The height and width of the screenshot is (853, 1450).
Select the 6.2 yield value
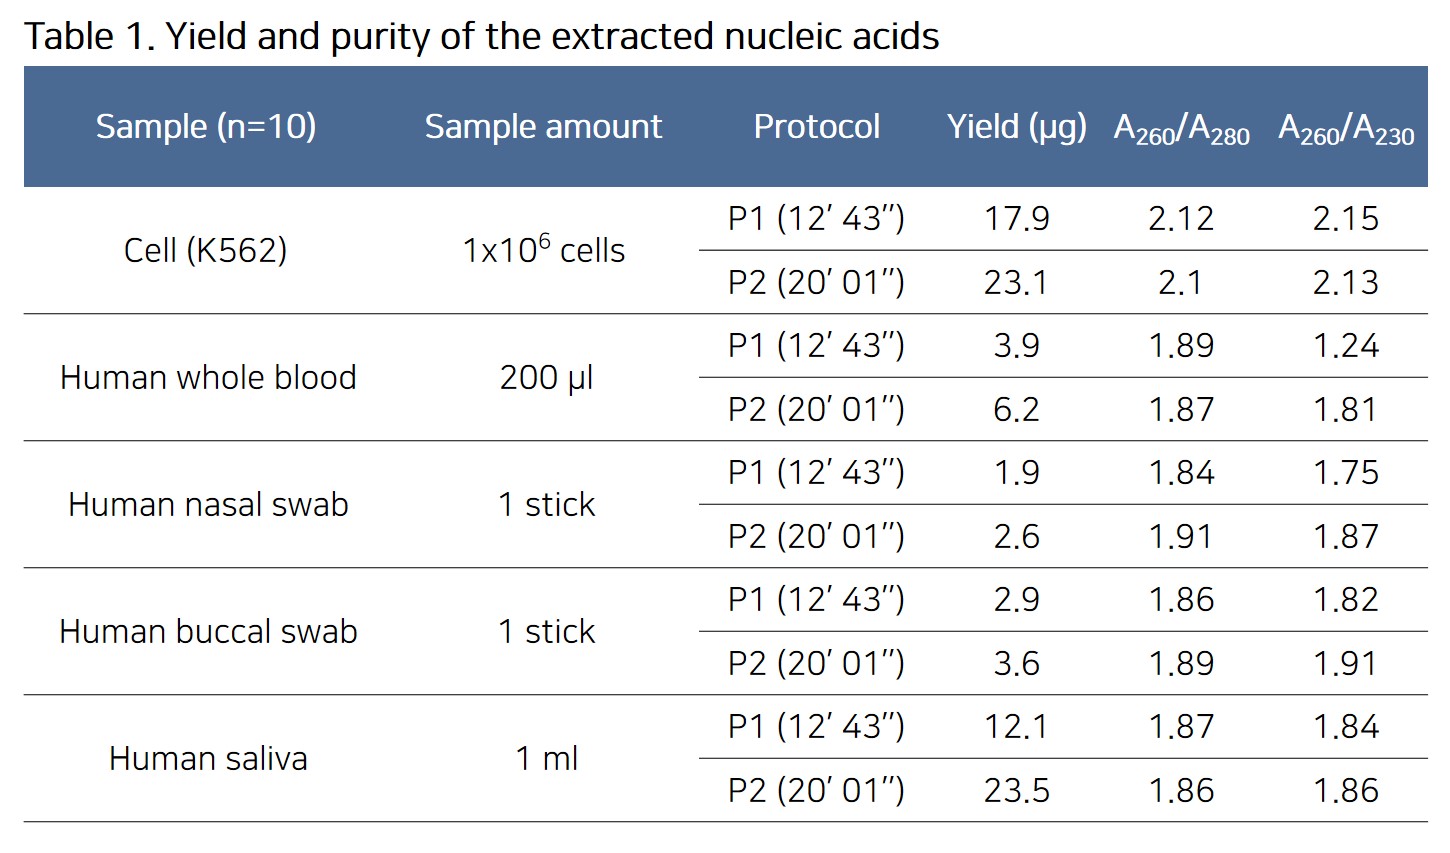tap(1016, 409)
